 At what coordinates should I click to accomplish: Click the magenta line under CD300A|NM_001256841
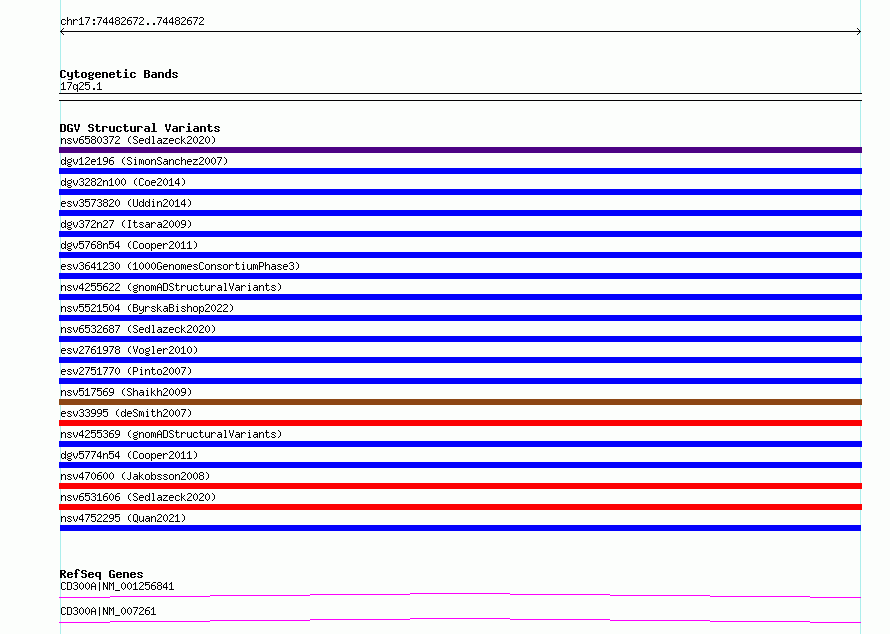coord(460,595)
